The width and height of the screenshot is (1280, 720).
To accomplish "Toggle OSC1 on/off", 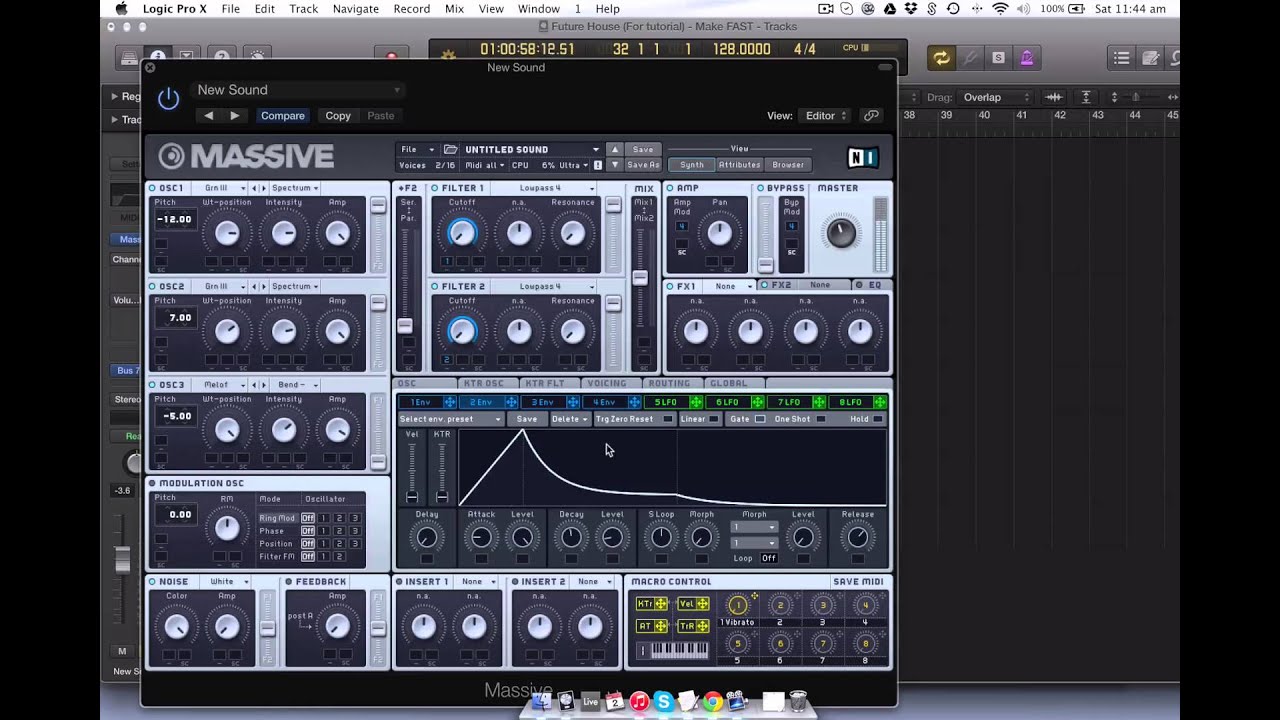I will [x=153, y=188].
